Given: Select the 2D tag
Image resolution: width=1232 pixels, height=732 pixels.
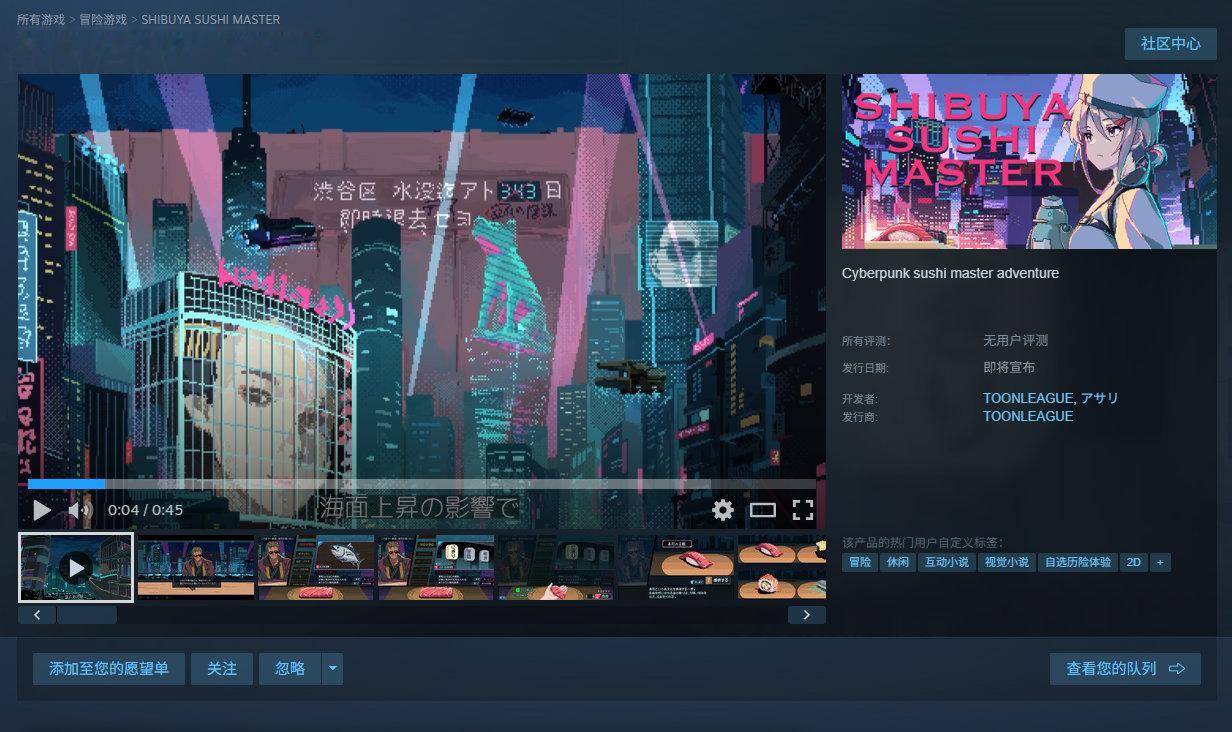Looking at the screenshot, I should click(1134, 562).
